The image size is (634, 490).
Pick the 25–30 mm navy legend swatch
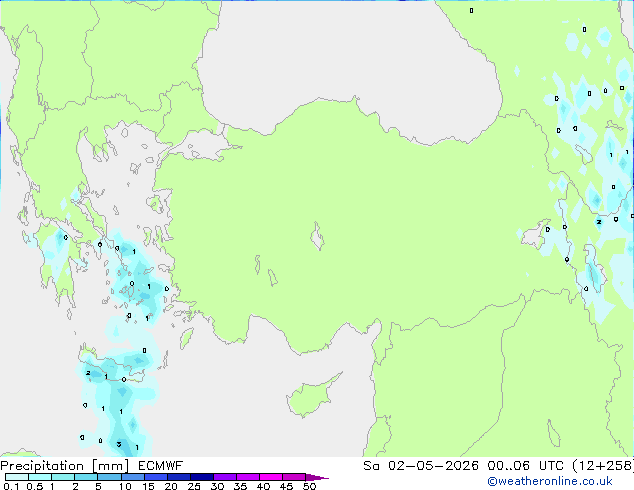coord(201,477)
